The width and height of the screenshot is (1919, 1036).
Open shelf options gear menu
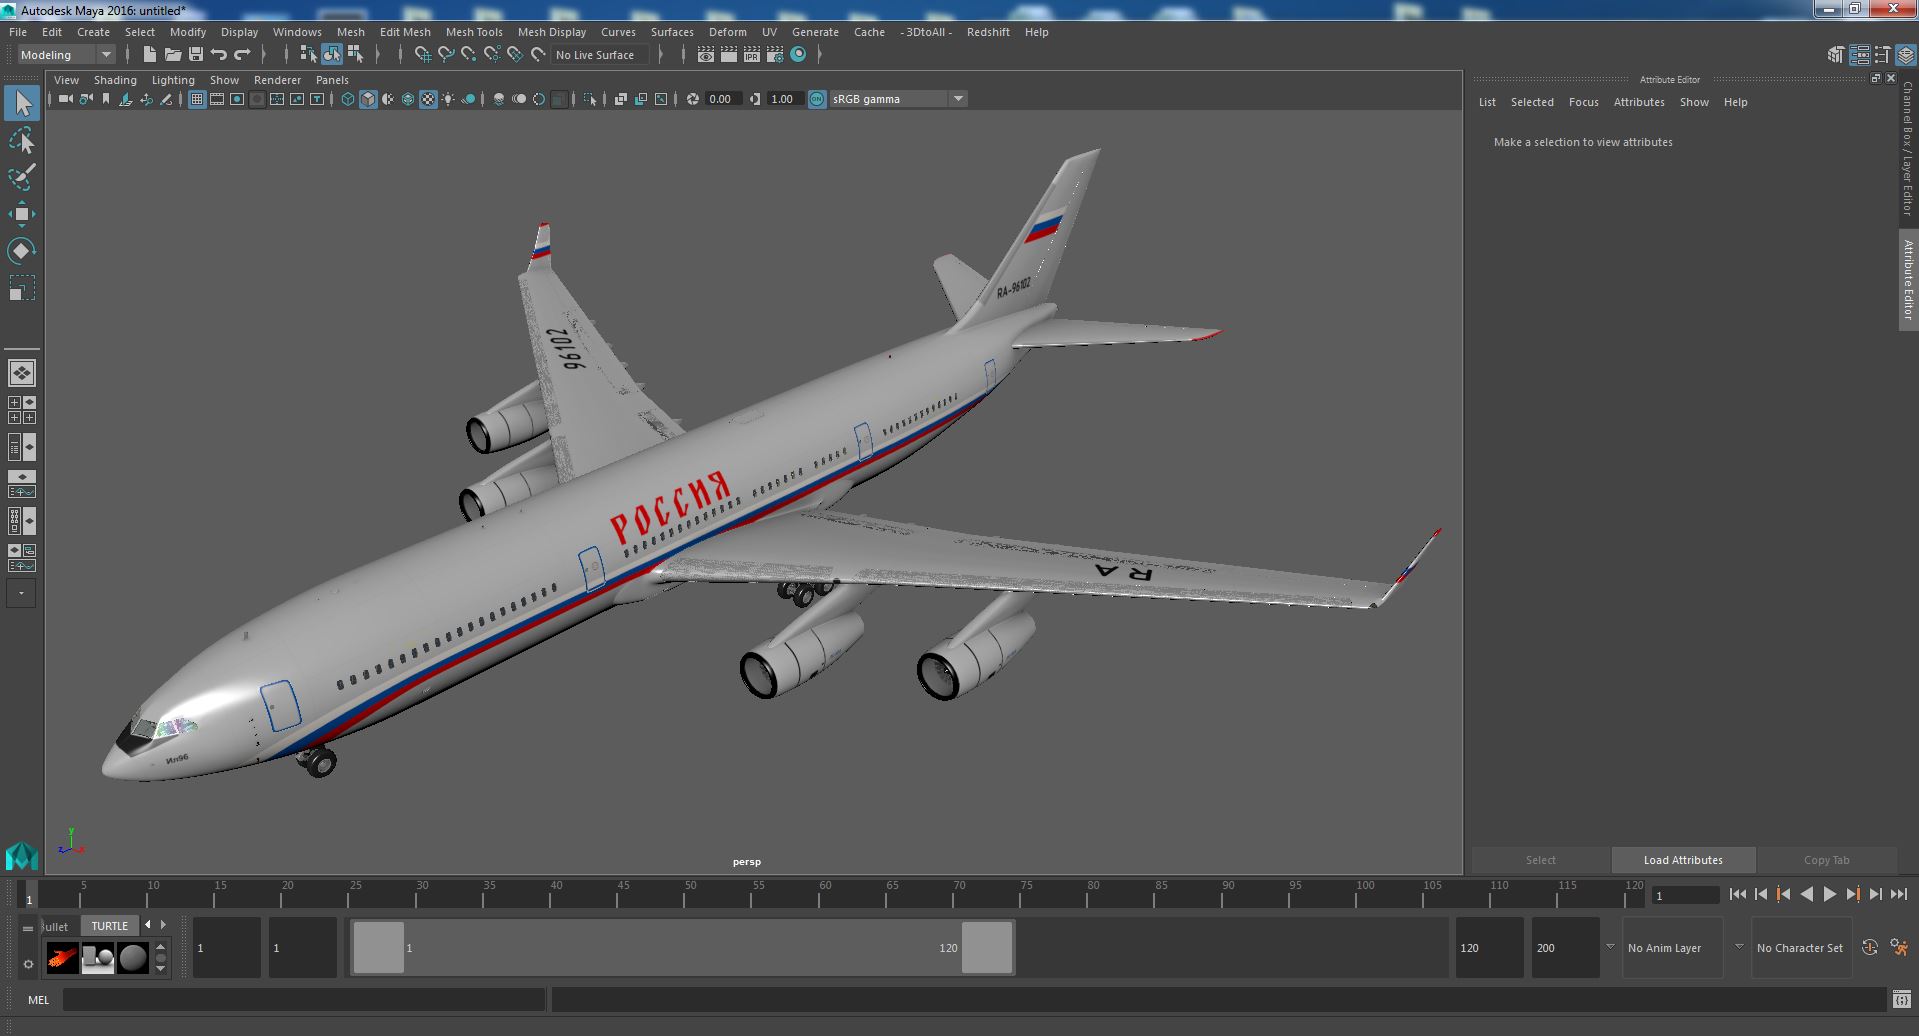pos(28,964)
